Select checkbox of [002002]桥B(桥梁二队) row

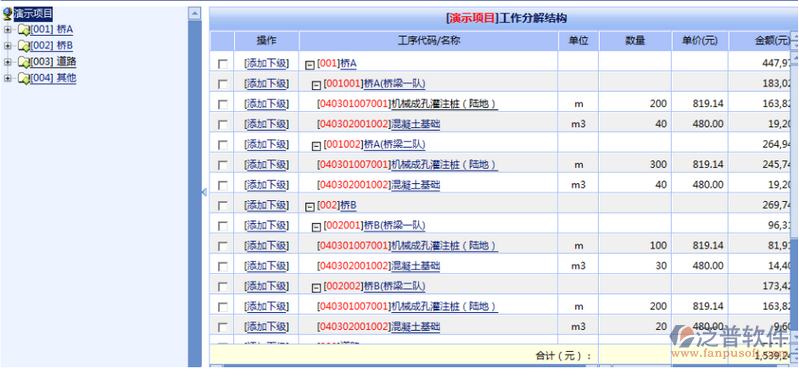tap(223, 287)
